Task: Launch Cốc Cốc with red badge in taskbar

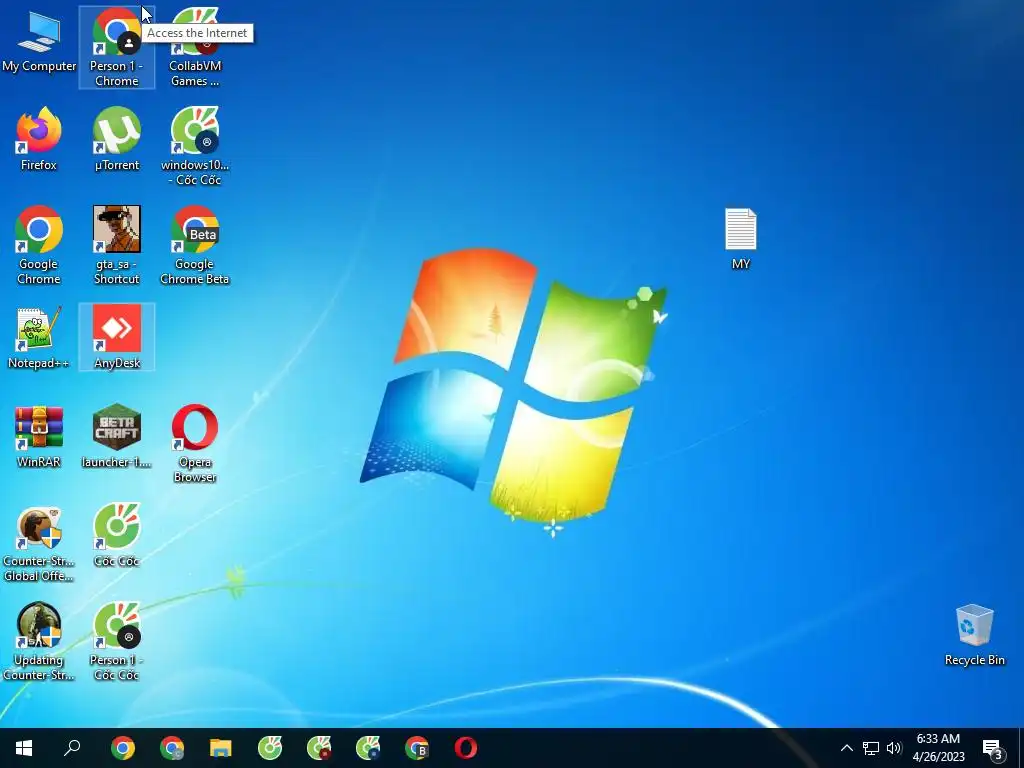Action: pyautogui.click(x=319, y=748)
